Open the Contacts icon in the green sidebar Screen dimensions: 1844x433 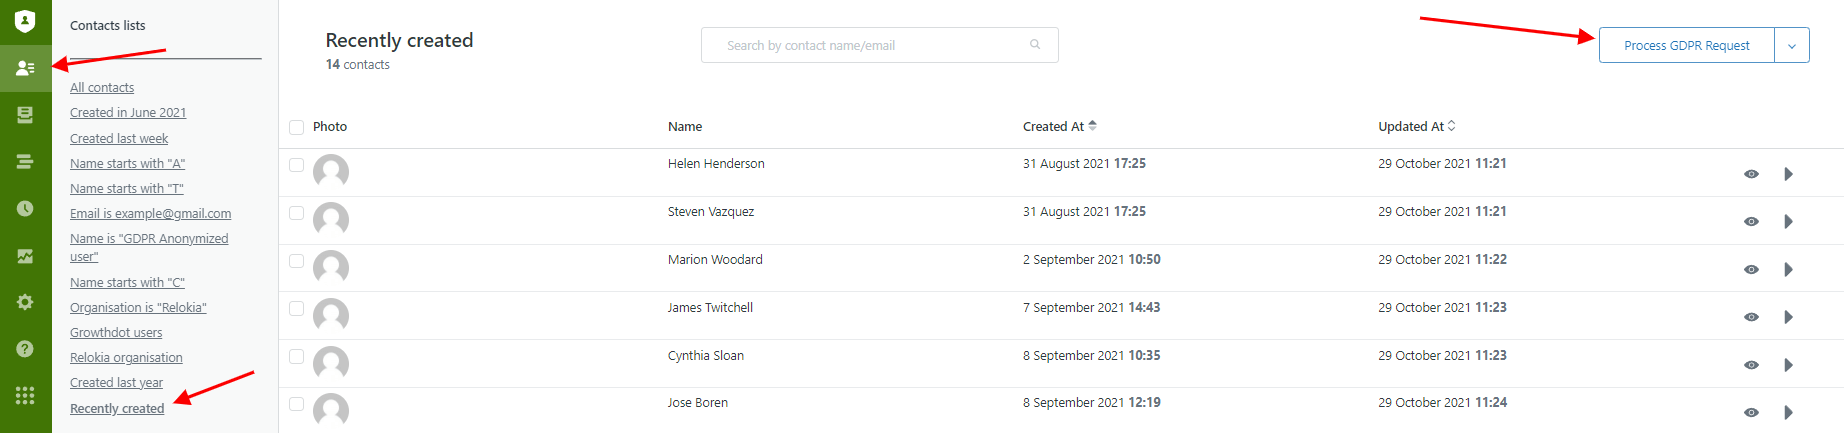click(x=25, y=68)
